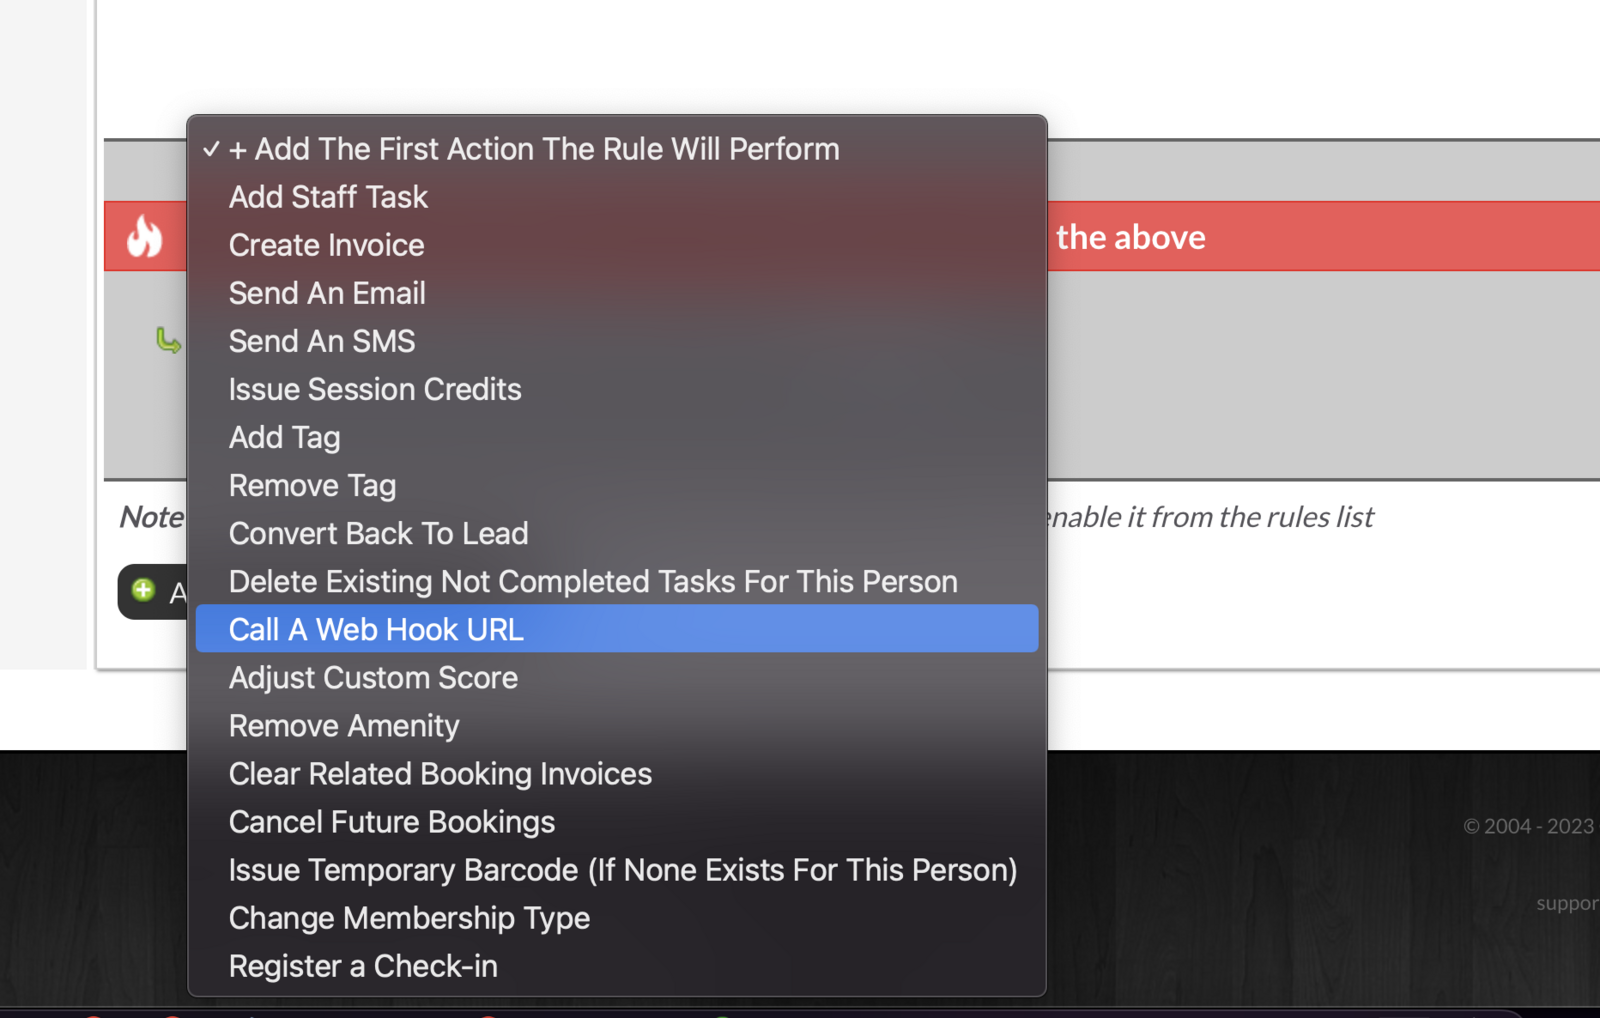This screenshot has height=1018, width=1600.
Task: Choose 'Change Membership Type' from the list
Action: 409,917
